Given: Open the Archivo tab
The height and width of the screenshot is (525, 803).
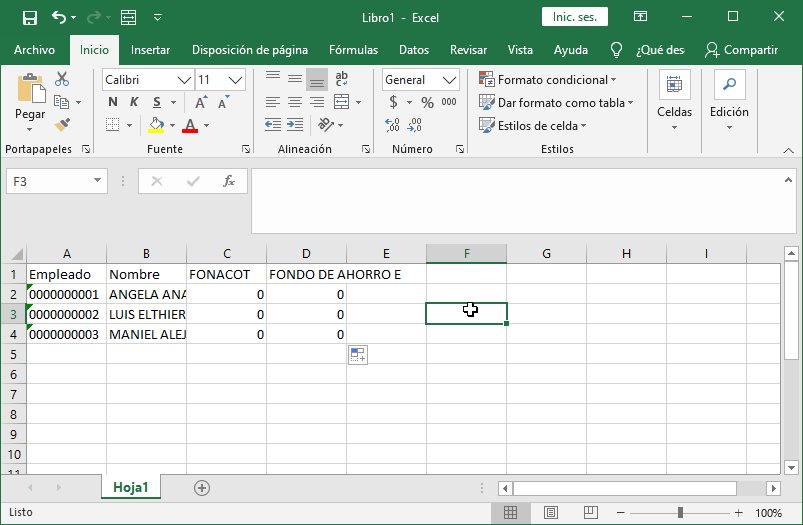Looking at the screenshot, I should [x=34, y=50].
